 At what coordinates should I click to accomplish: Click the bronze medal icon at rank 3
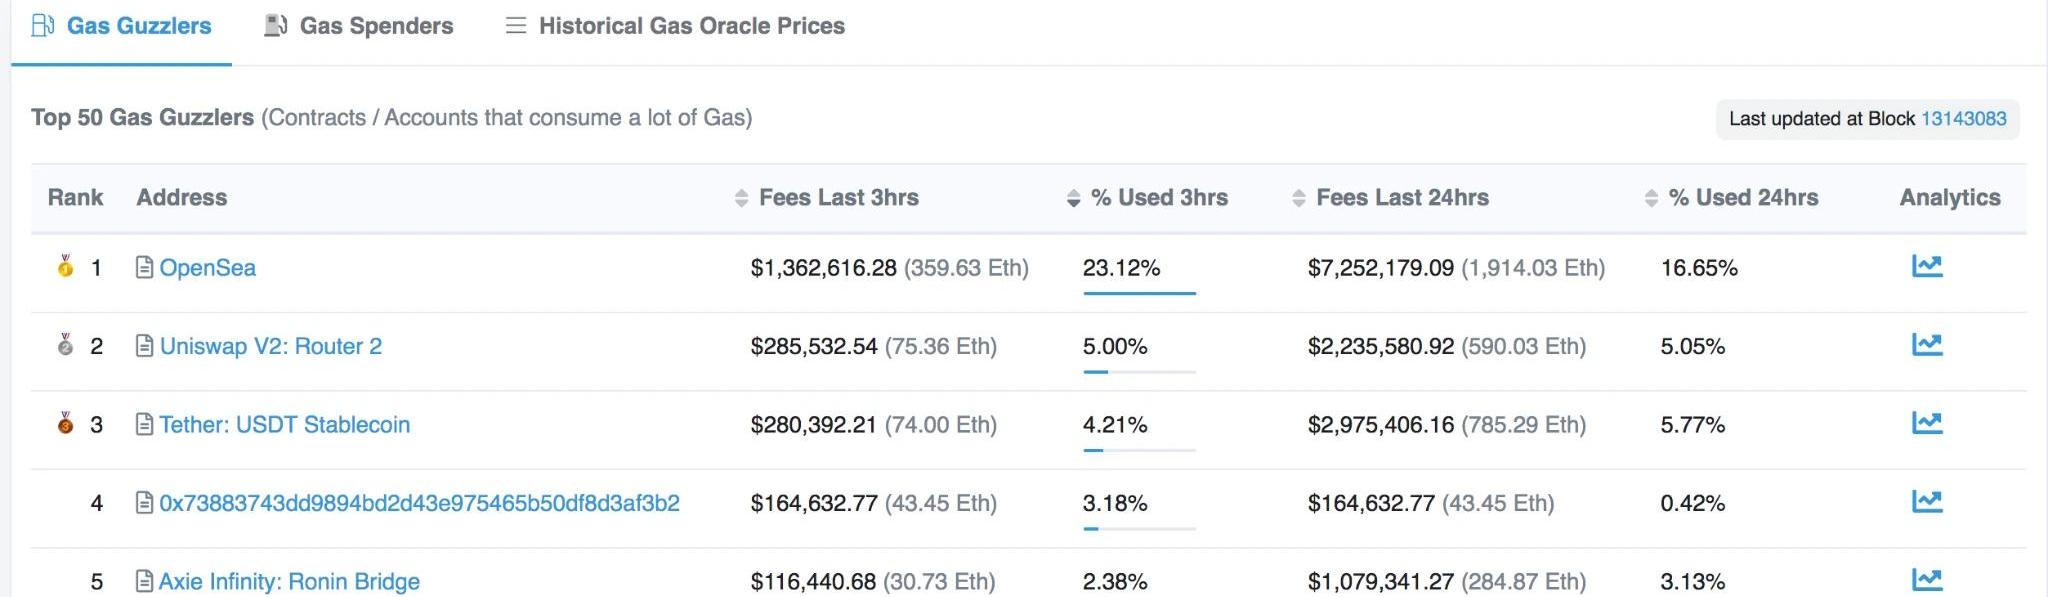65,423
